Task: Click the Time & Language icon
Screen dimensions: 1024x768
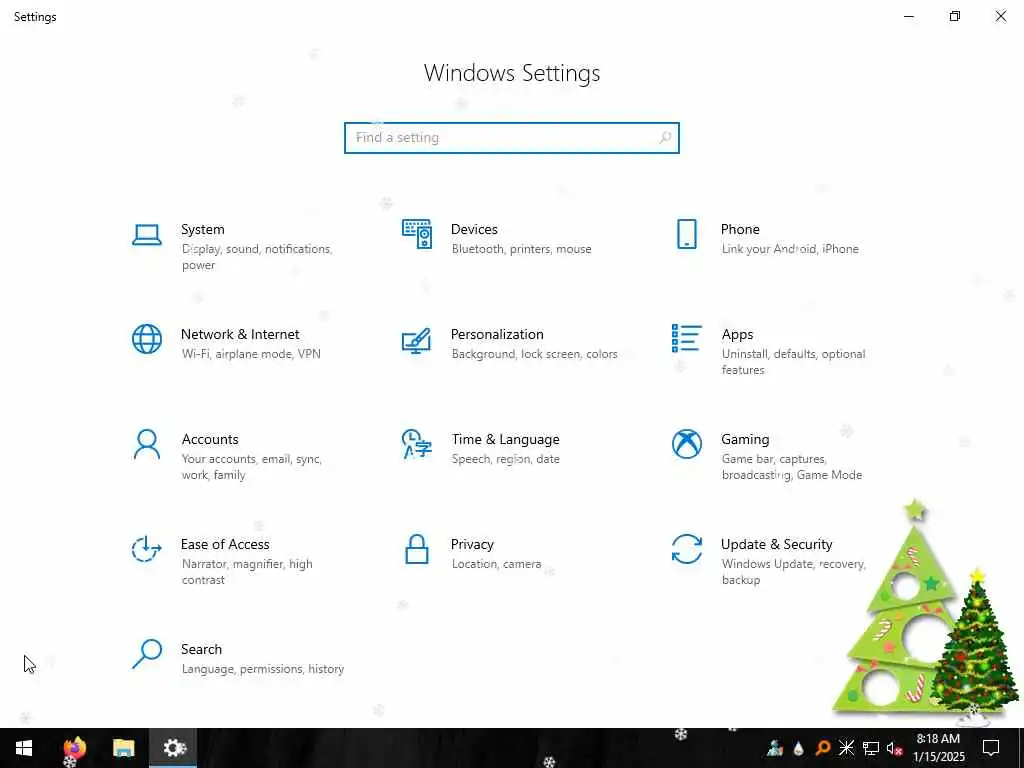Action: (x=417, y=444)
